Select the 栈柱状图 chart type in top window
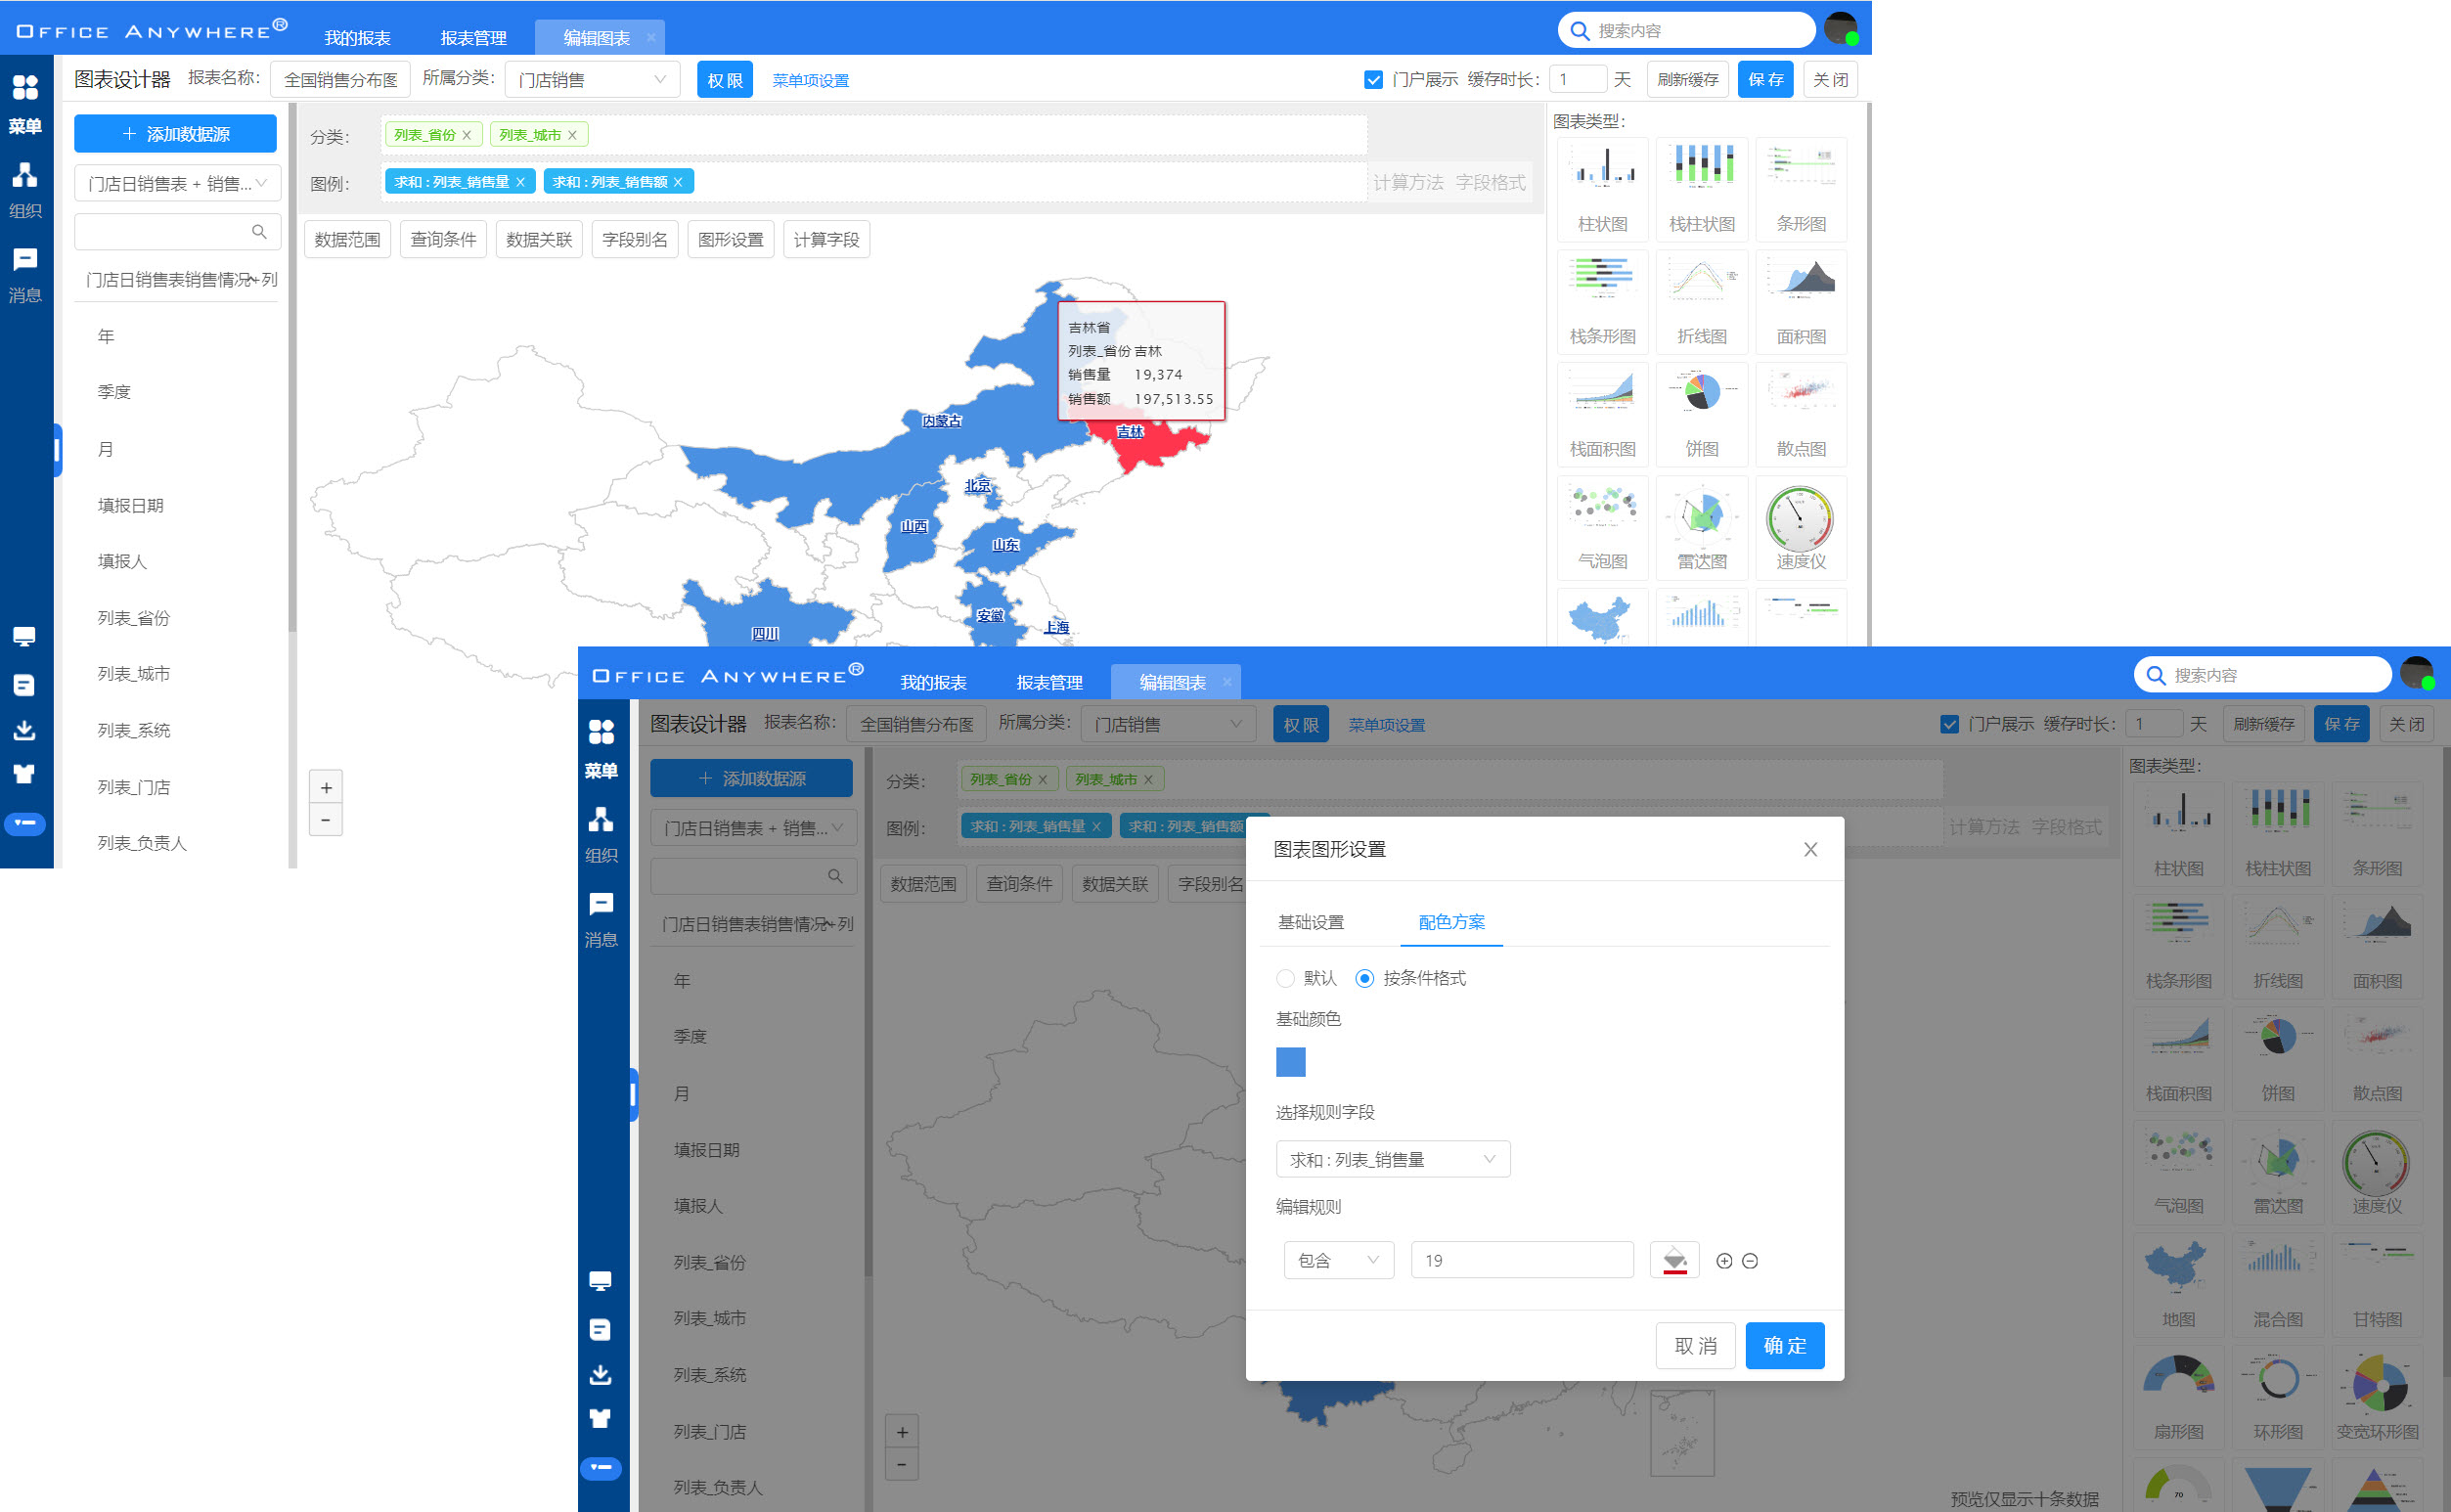The width and height of the screenshot is (2451, 1512). click(x=1702, y=189)
